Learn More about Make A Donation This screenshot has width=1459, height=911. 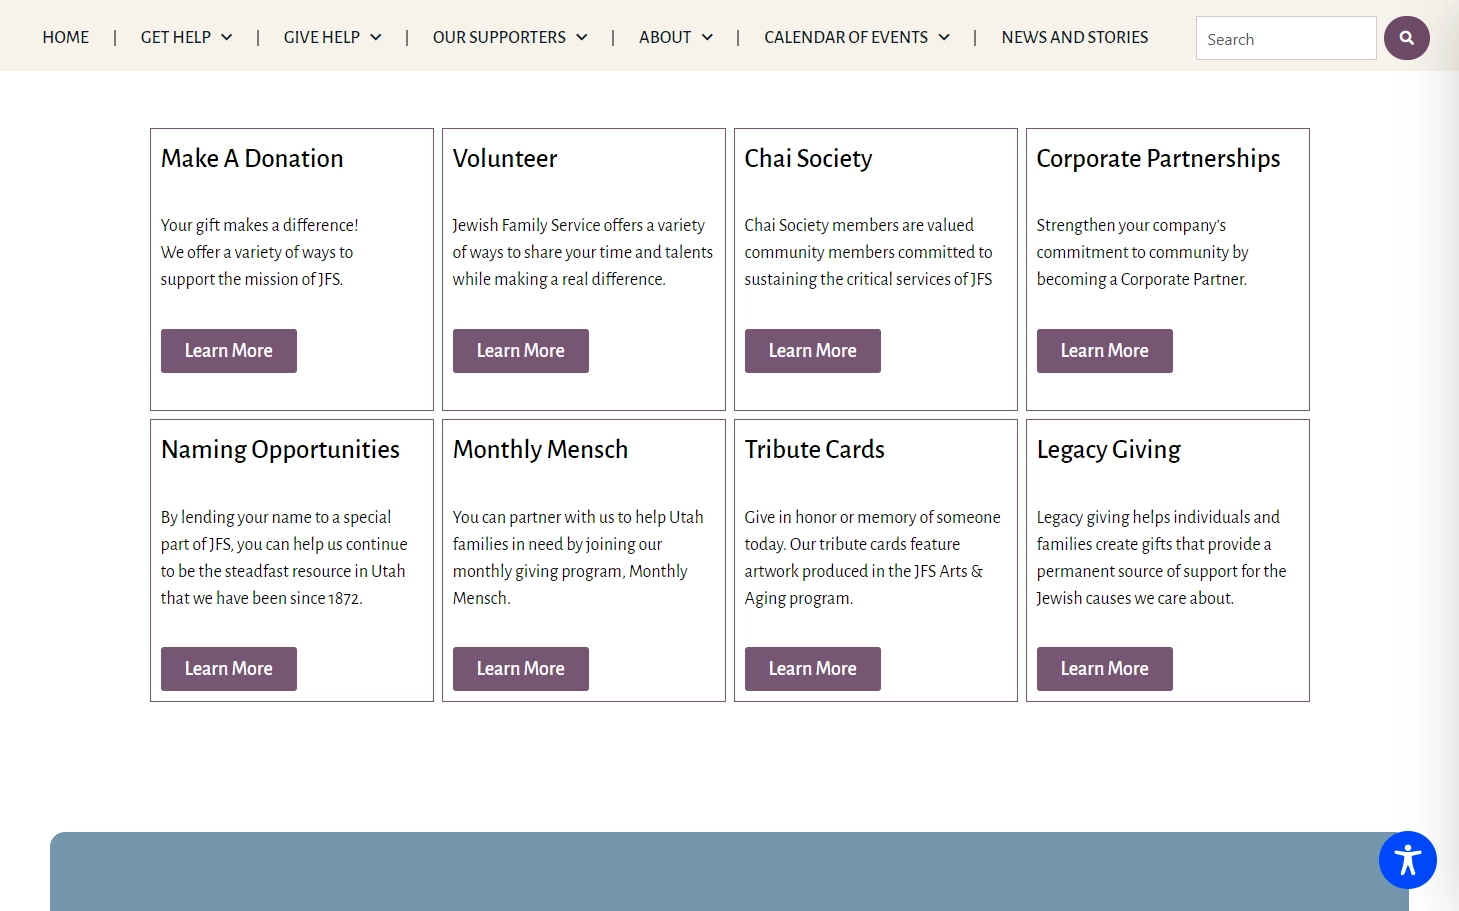229,351
